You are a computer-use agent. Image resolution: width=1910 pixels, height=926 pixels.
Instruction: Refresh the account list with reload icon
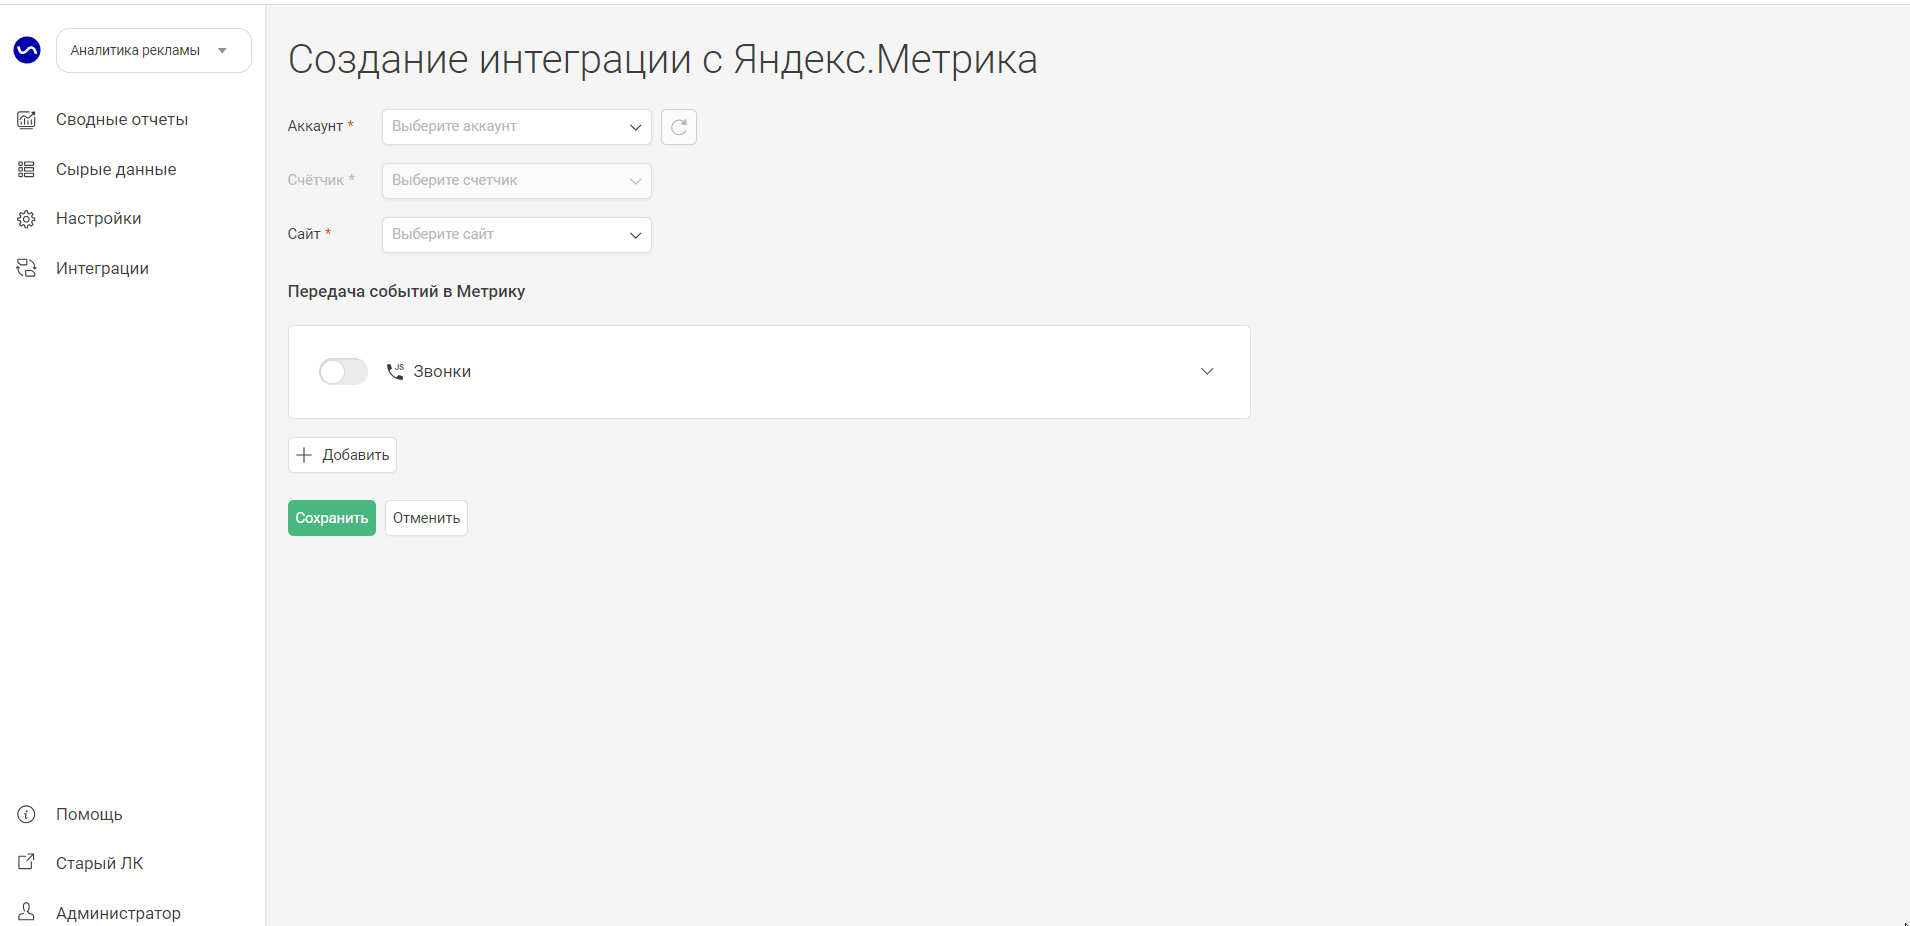pyautogui.click(x=679, y=127)
